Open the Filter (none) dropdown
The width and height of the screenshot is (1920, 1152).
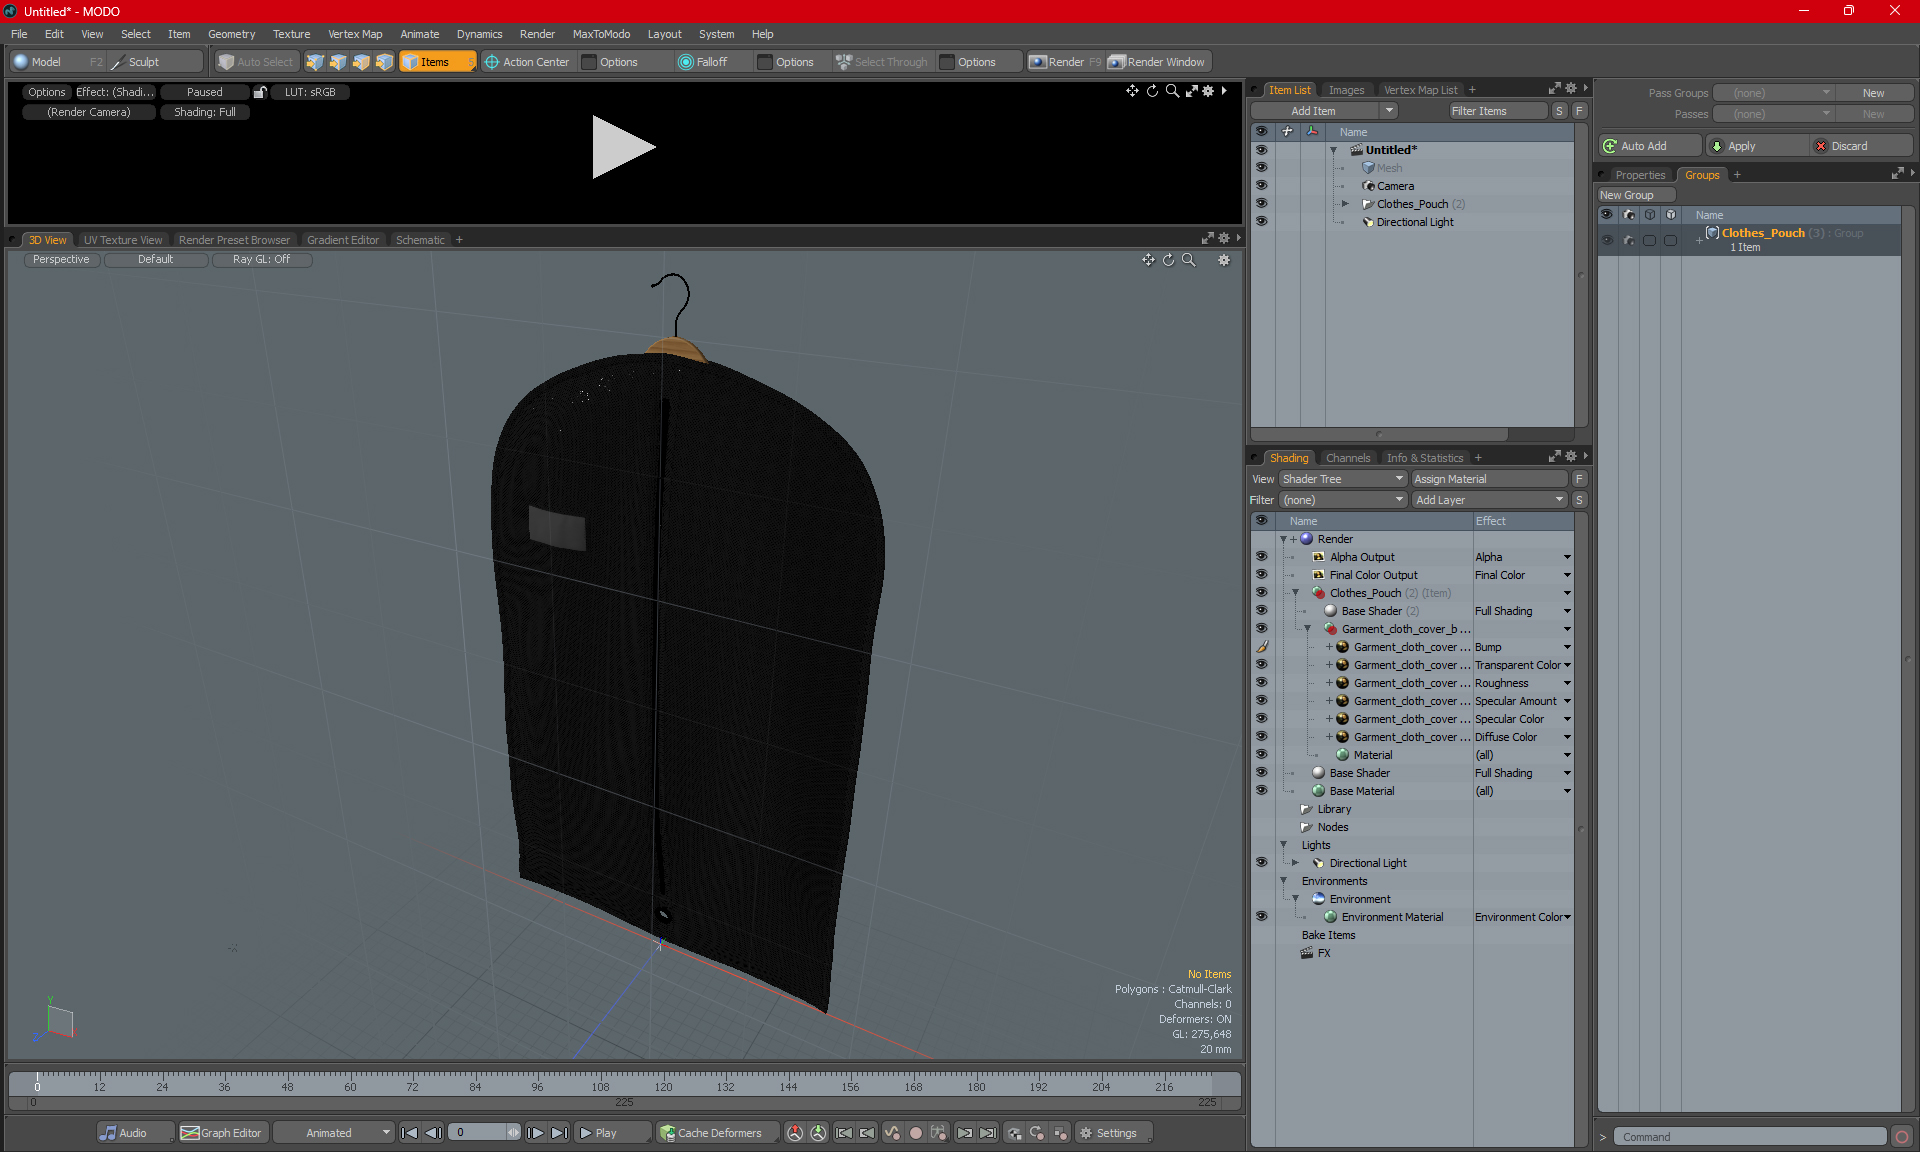[x=1343, y=500]
